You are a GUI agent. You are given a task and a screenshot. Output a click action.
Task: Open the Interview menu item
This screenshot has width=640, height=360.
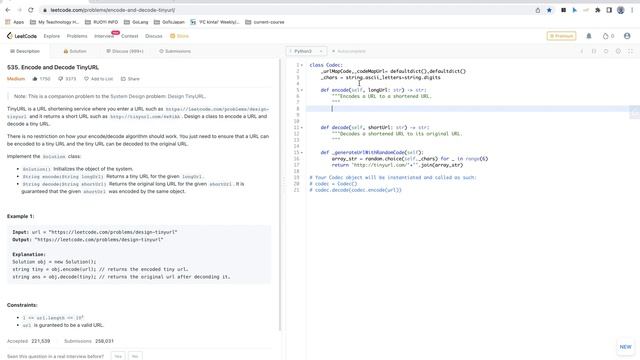coord(104,36)
